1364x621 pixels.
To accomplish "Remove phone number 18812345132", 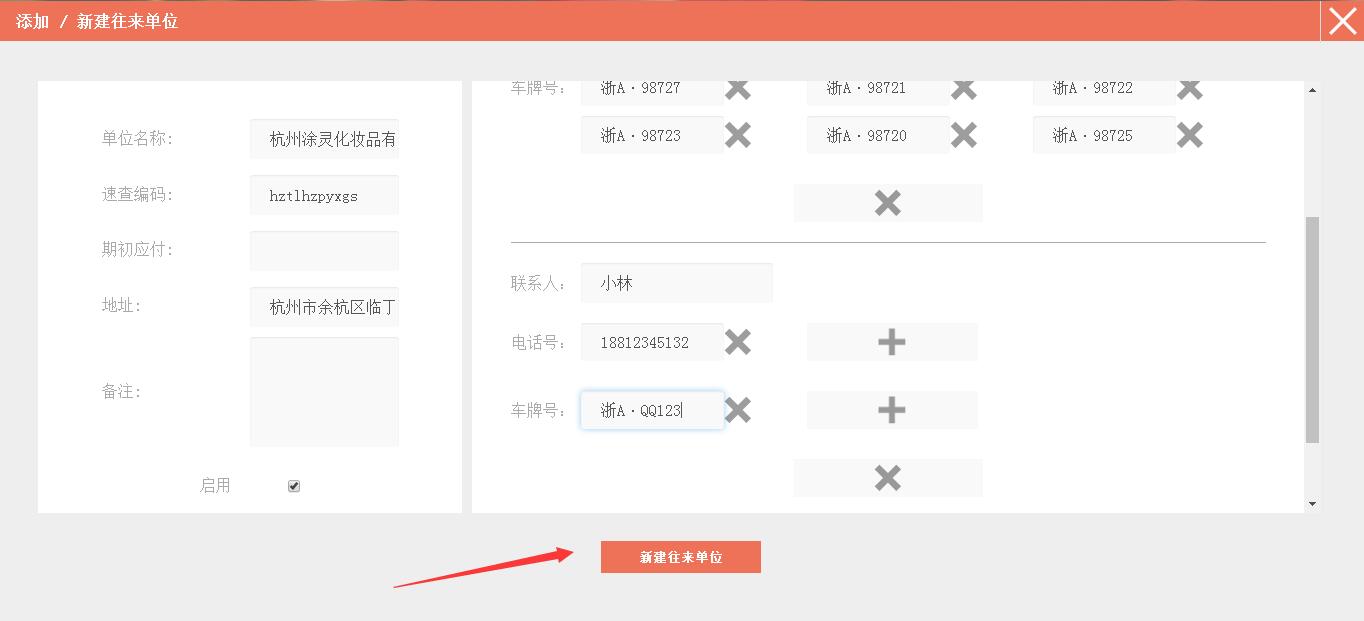I will [x=738, y=342].
